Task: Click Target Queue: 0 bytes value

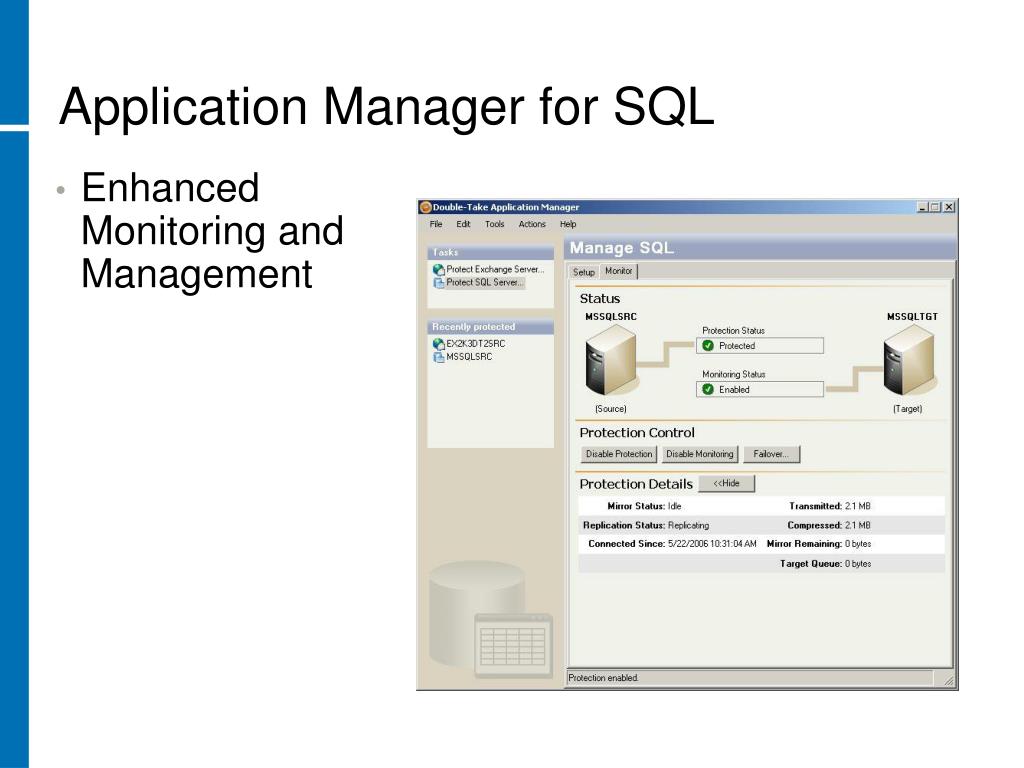Action: click(x=857, y=564)
